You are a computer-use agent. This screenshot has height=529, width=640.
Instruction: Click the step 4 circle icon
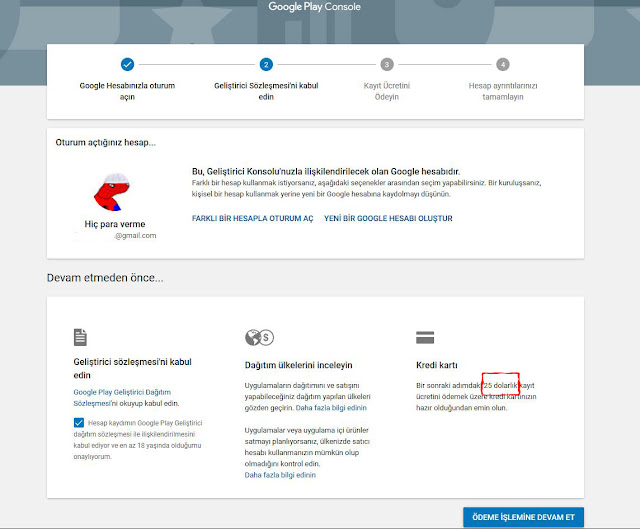[503, 64]
